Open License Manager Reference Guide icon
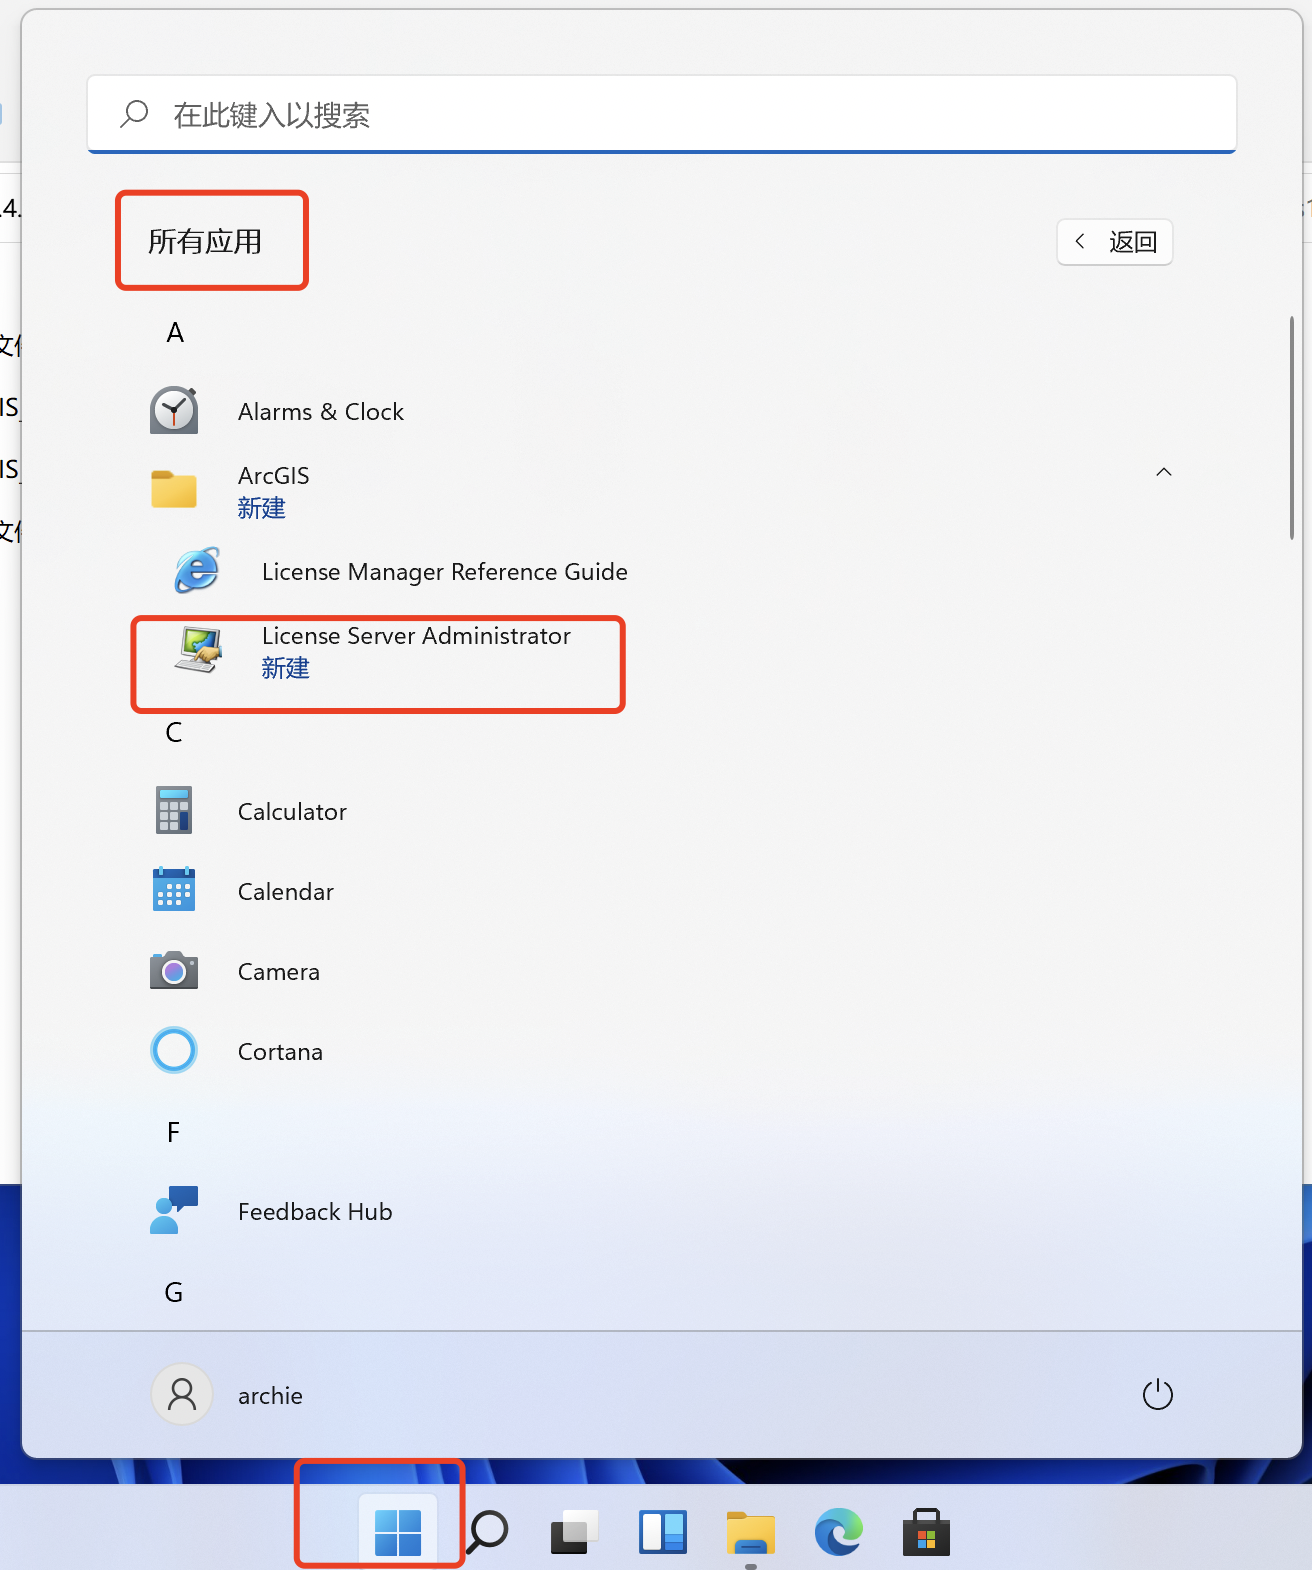This screenshot has height=1570, width=1312. click(x=198, y=571)
